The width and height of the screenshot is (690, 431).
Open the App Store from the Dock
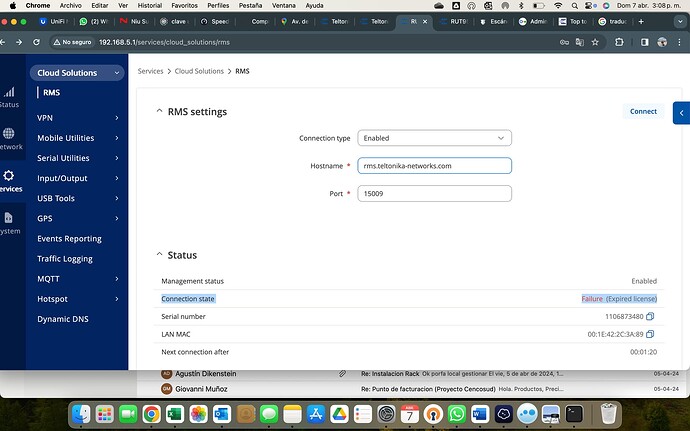click(x=316, y=414)
